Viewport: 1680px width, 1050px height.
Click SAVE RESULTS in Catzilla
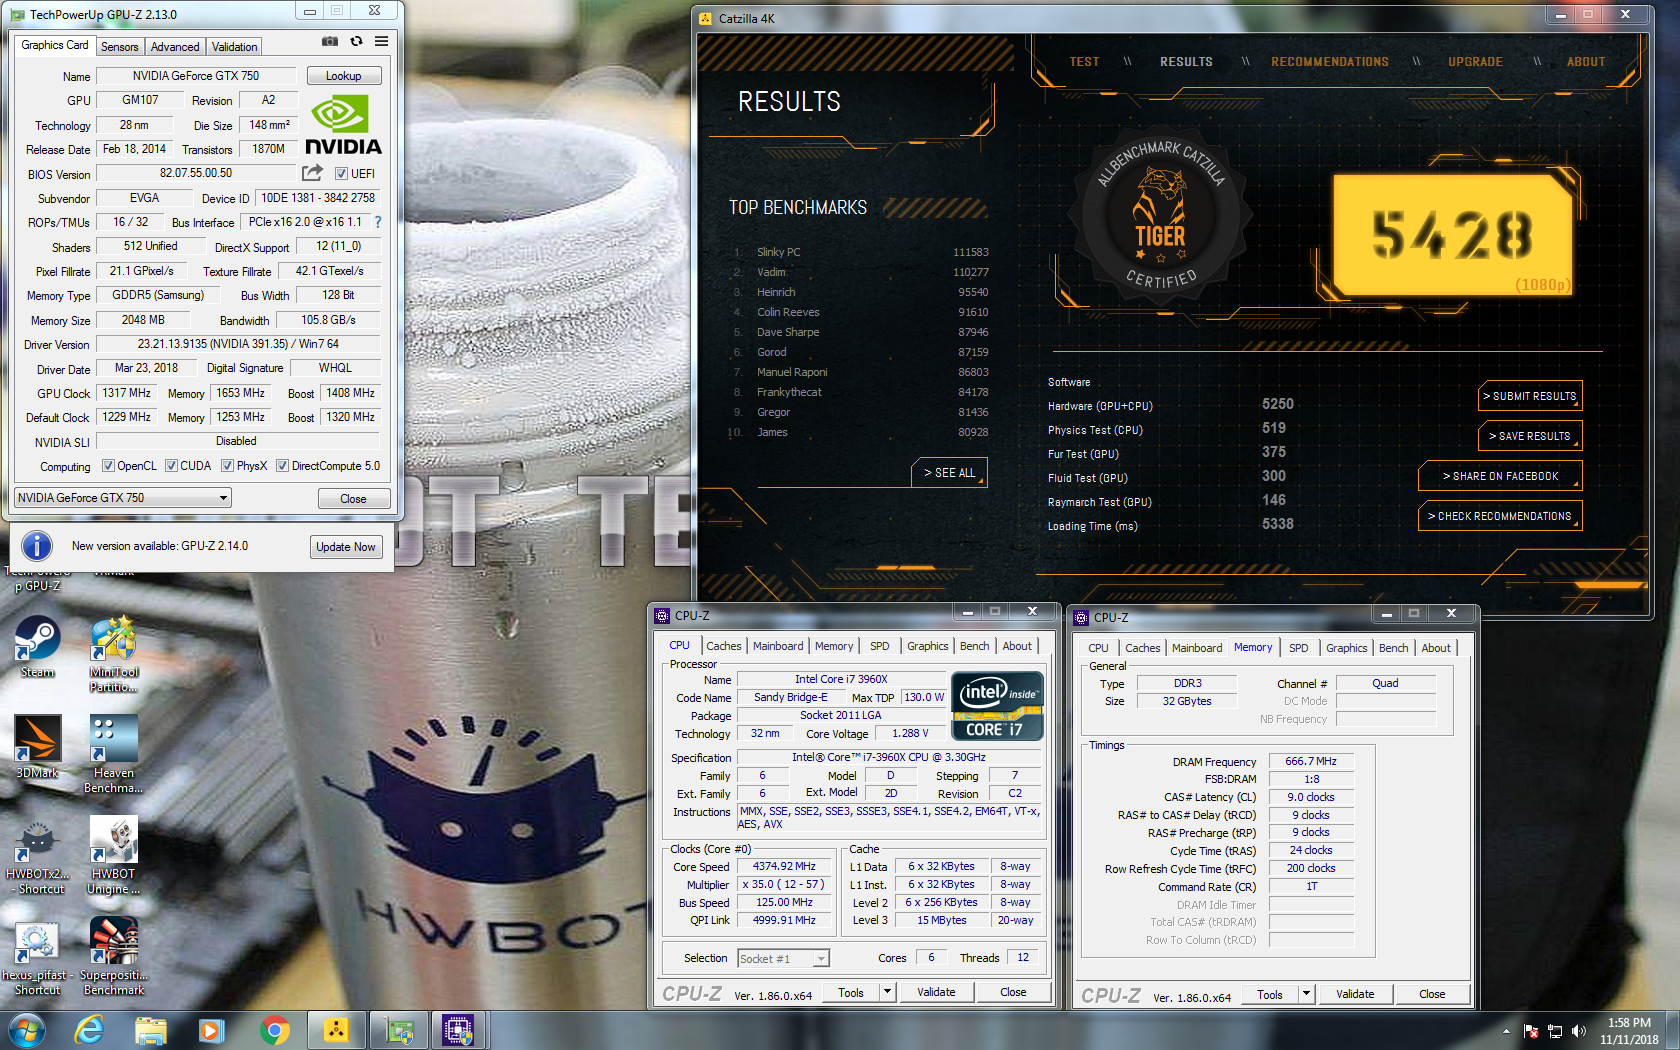tap(1530, 436)
